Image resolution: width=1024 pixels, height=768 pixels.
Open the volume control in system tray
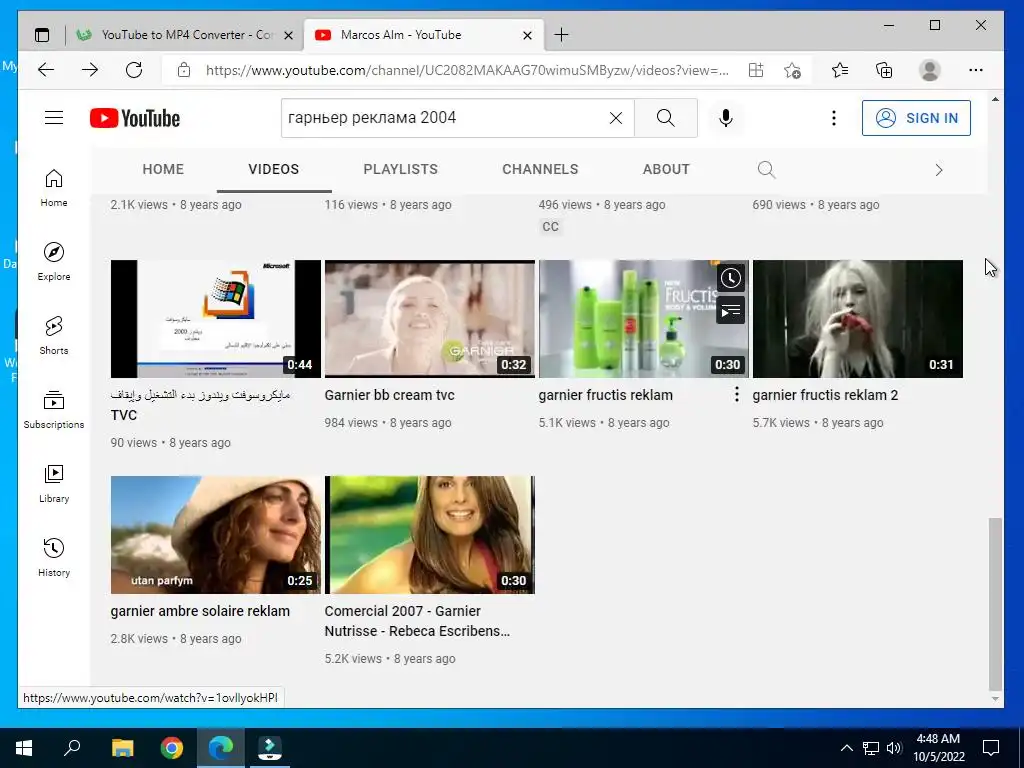coord(894,748)
